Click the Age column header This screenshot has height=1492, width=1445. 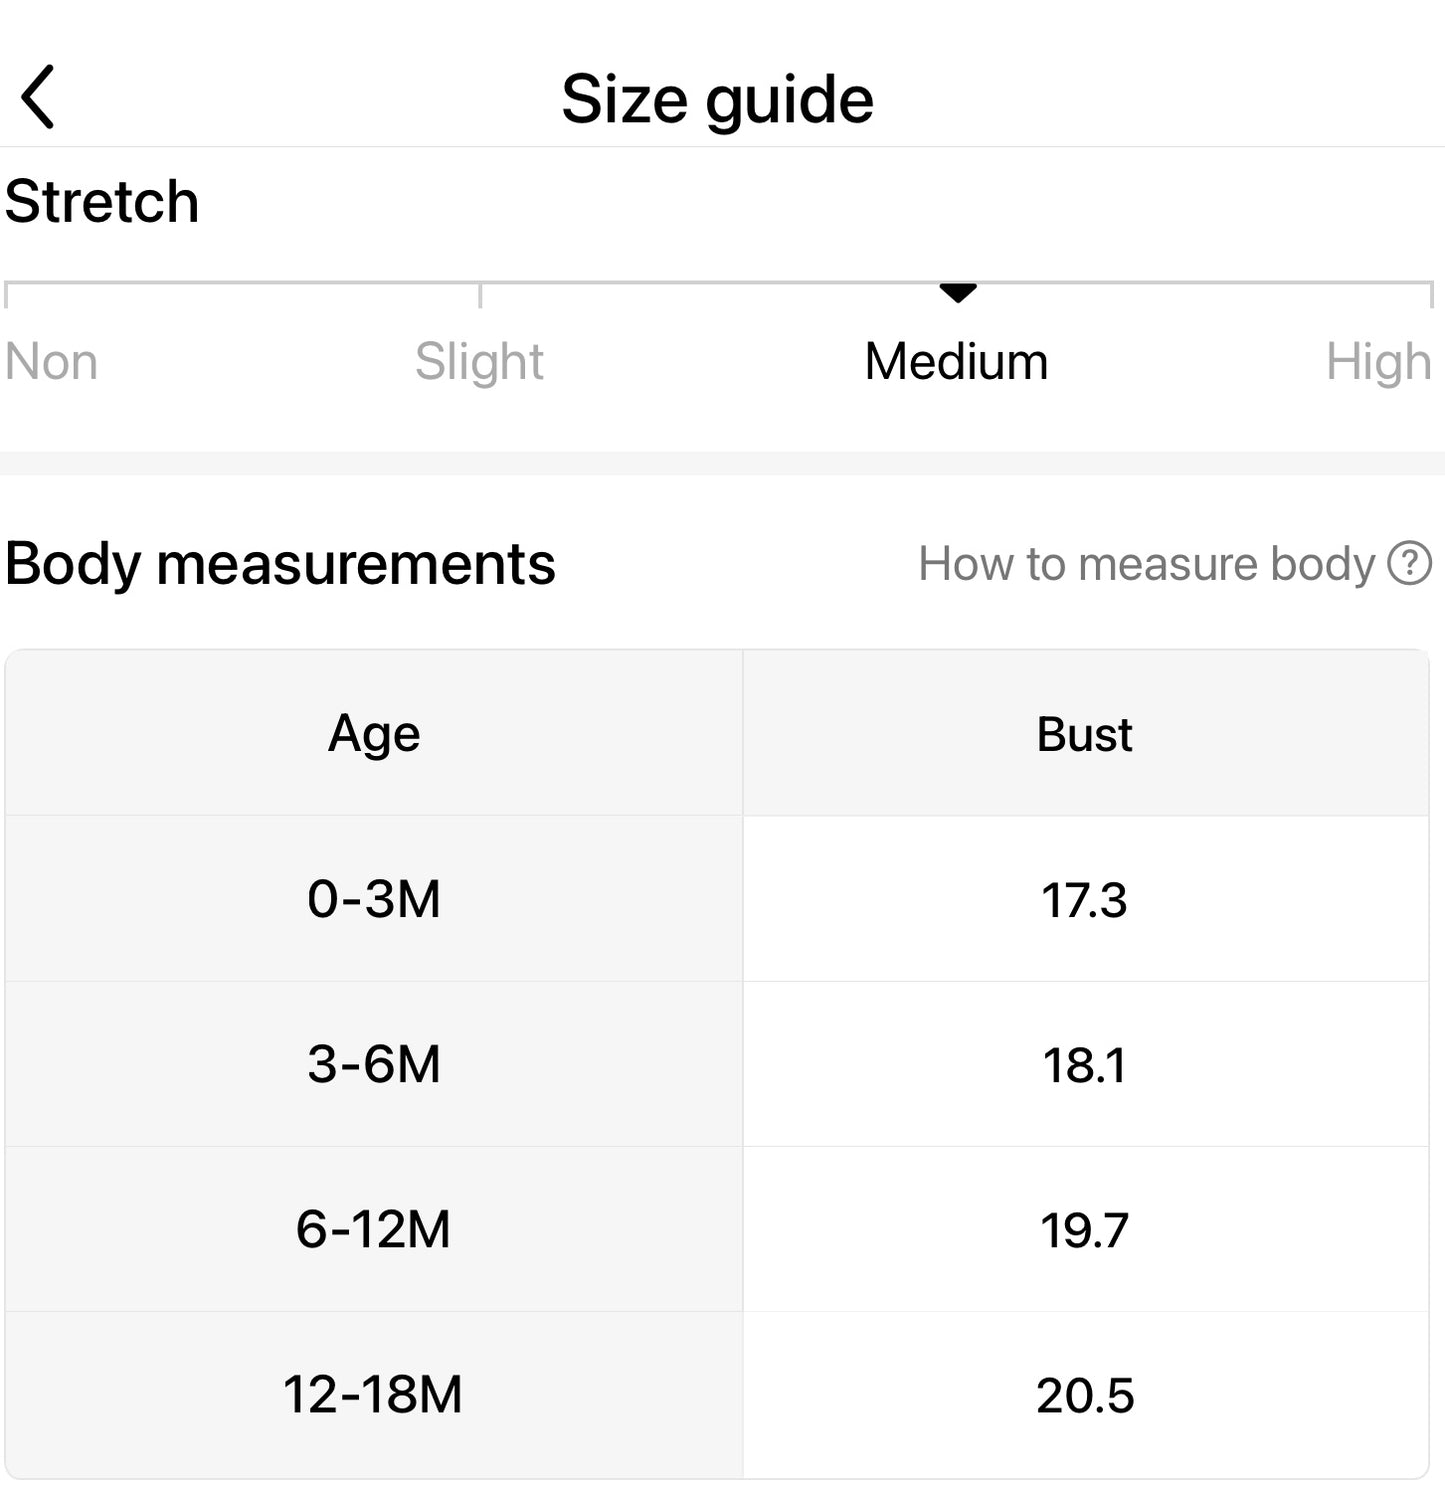pos(374,734)
